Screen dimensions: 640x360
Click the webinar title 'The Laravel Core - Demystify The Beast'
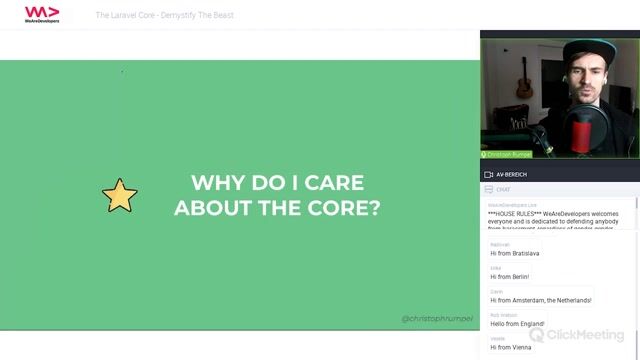(x=164, y=15)
